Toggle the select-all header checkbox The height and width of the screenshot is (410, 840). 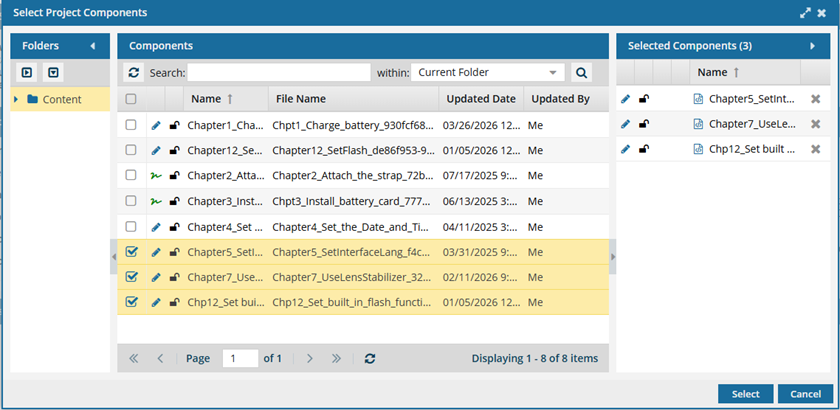click(x=131, y=99)
